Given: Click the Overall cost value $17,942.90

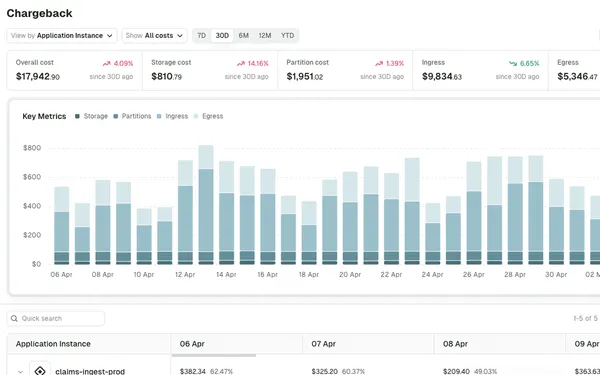Looking at the screenshot, I should tap(38, 77).
